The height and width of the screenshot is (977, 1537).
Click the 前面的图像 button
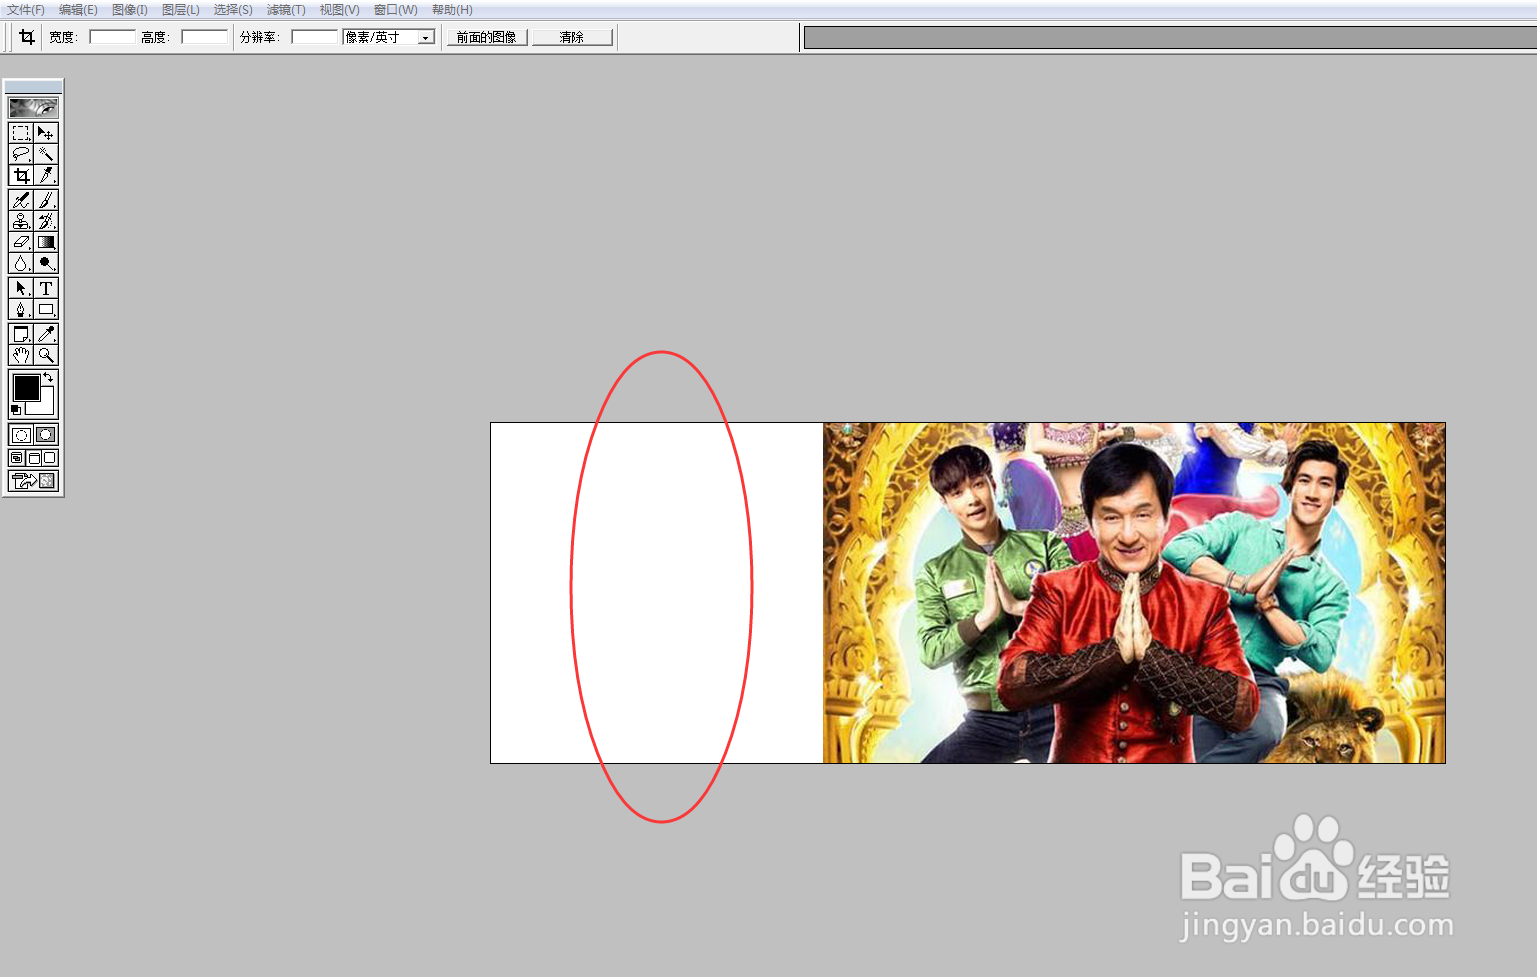(487, 37)
